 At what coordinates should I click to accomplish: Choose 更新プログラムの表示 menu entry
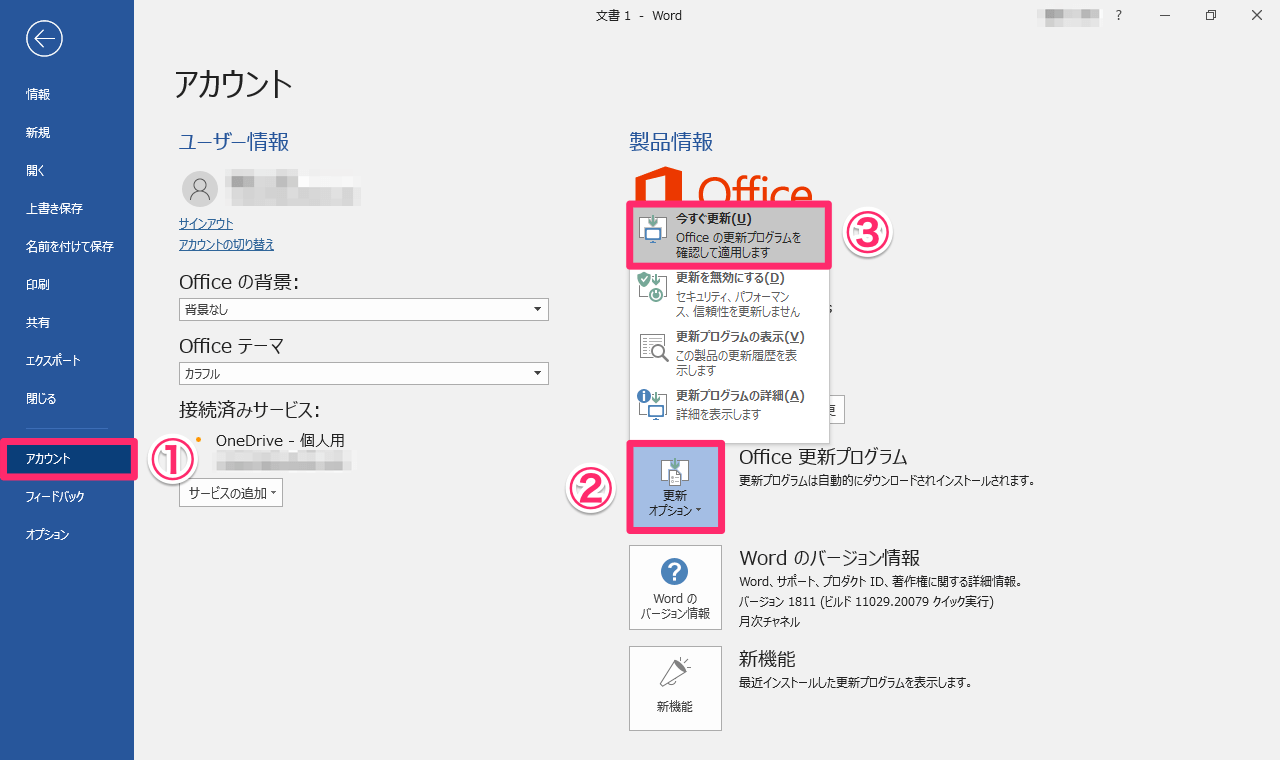[x=729, y=353]
